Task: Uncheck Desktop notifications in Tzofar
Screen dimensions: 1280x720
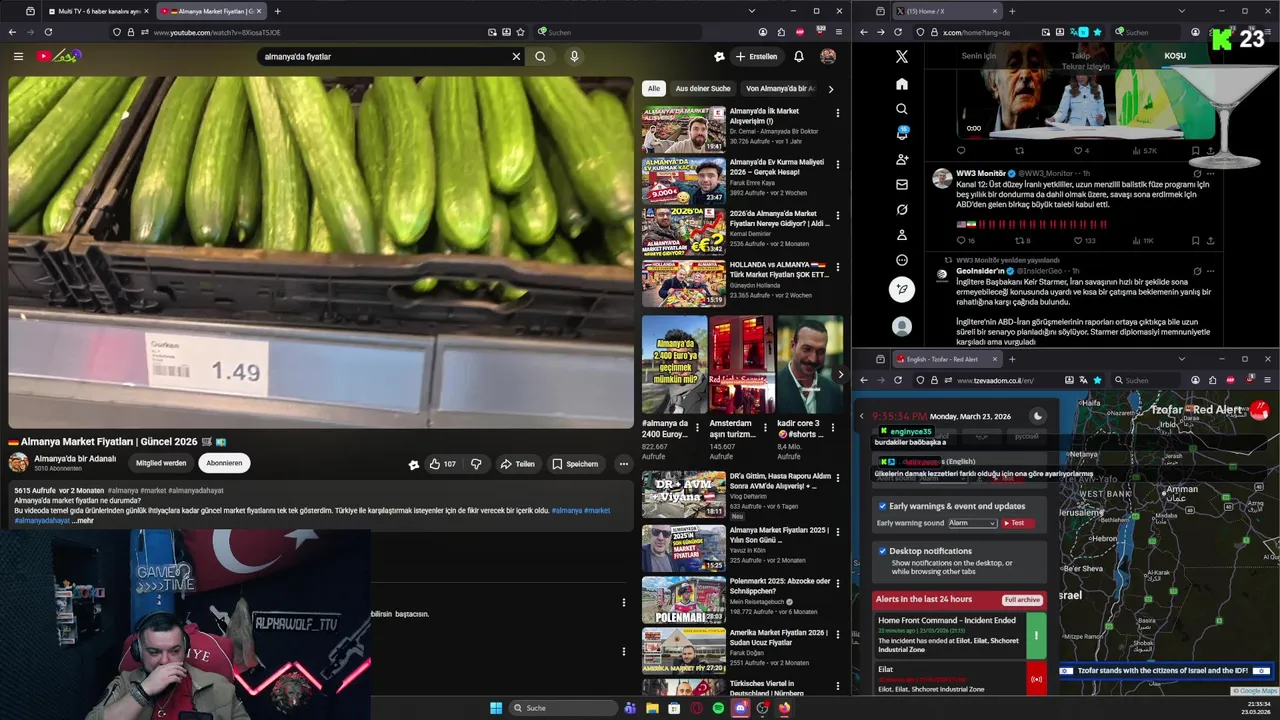Action: point(882,551)
